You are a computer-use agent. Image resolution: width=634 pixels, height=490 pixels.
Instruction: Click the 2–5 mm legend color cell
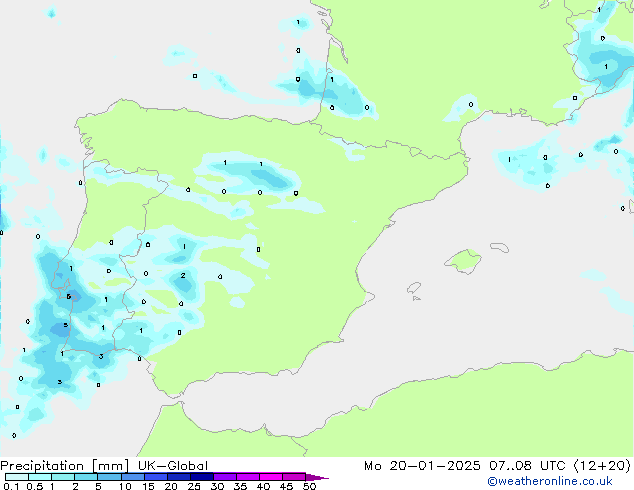[86, 477]
